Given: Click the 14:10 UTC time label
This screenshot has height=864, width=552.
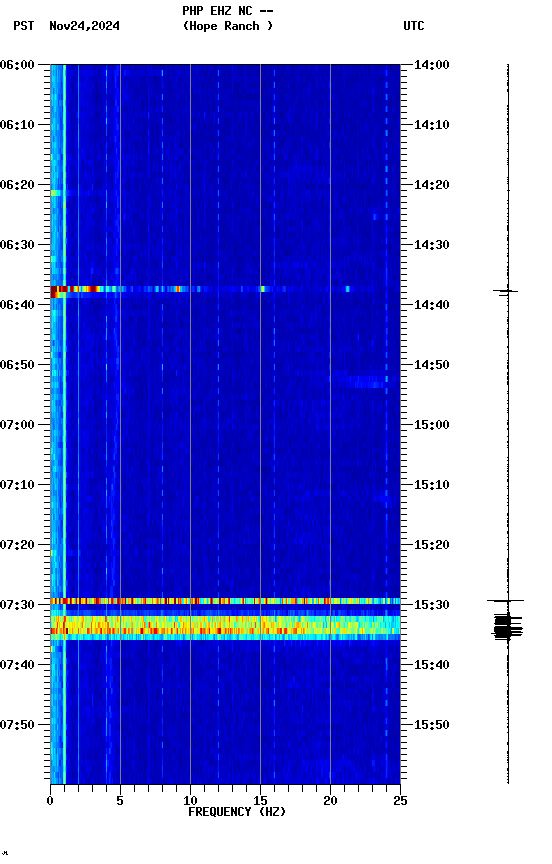Looking at the screenshot, I should click(x=432, y=125).
